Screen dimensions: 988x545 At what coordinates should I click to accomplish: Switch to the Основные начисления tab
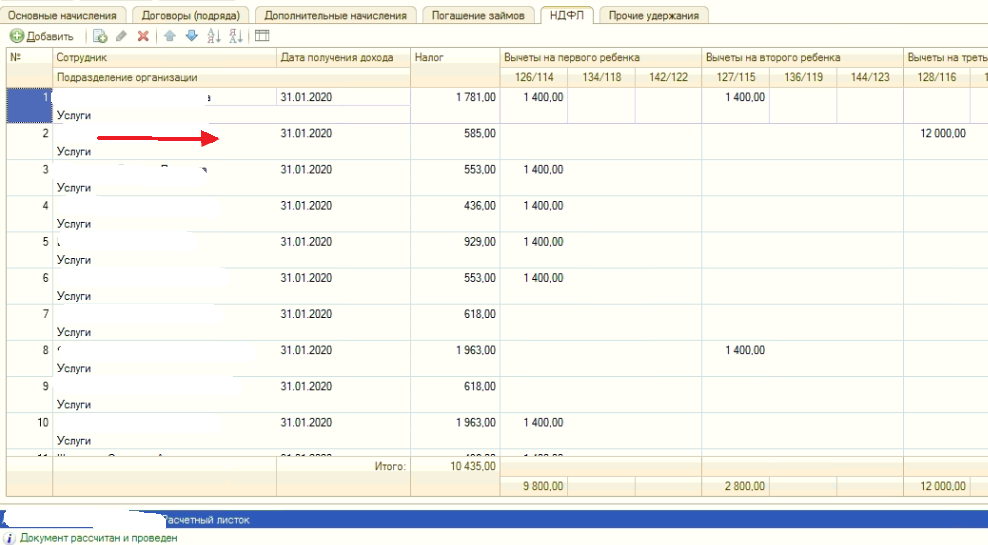pyautogui.click(x=68, y=15)
